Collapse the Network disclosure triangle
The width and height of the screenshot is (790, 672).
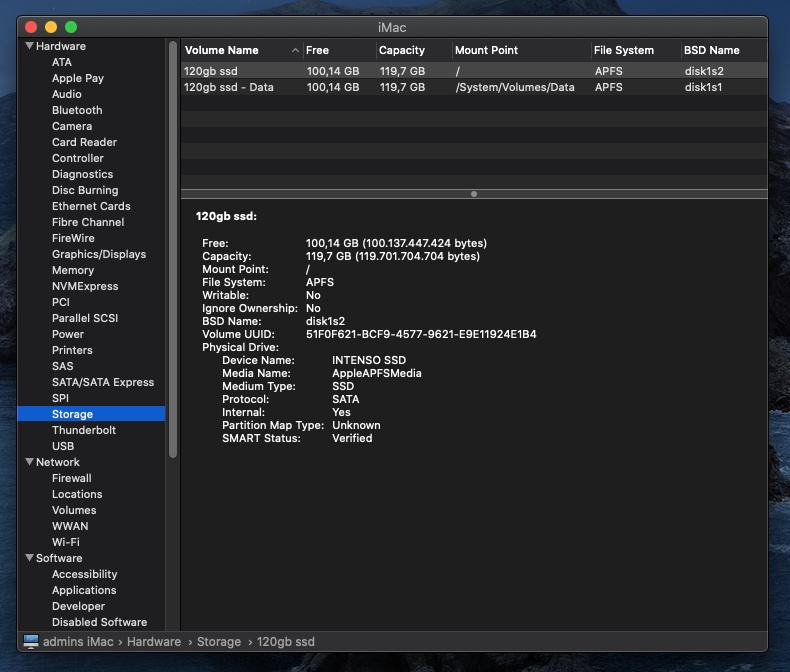pyautogui.click(x=30, y=462)
